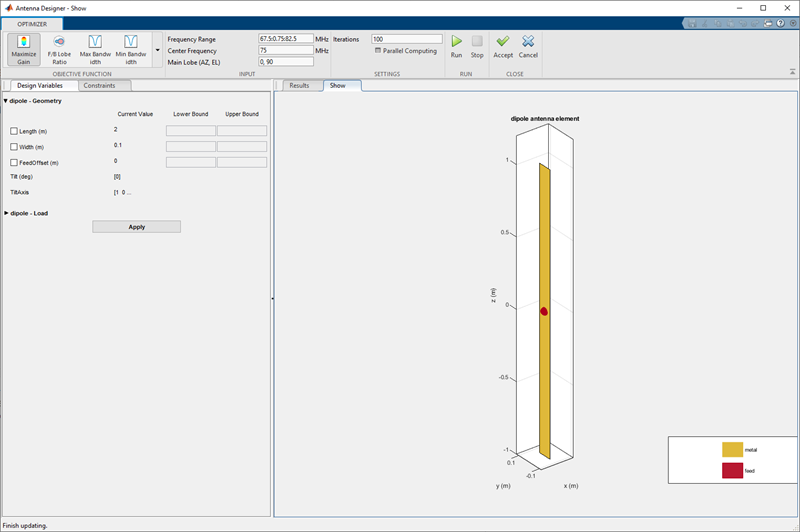Viewport: 800px width, 532px height.
Task: Open the Results tab
Action: click(x=299, y=86)
